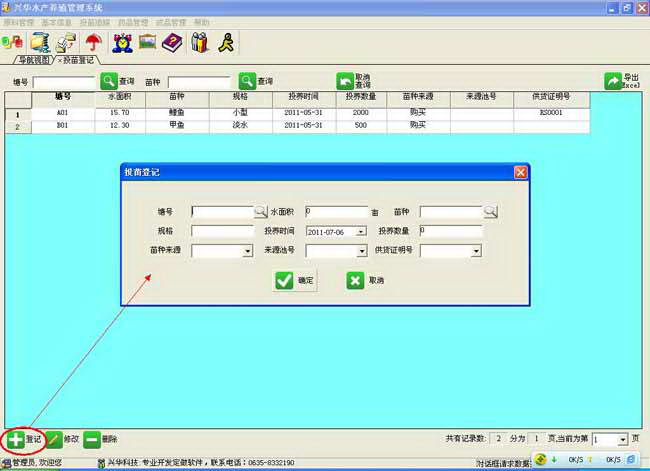
Task: Select table row 2 header cell
Action: click(x=18, y=127)
